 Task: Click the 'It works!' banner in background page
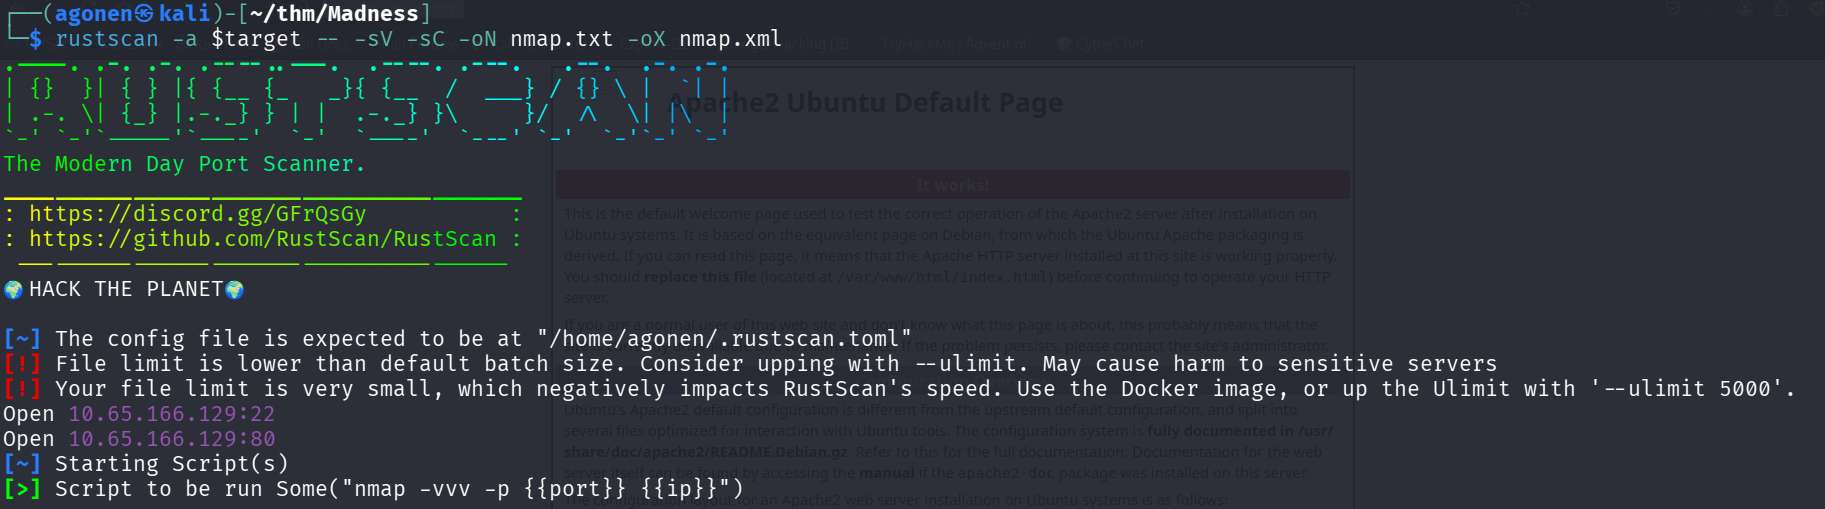point(952,185)
